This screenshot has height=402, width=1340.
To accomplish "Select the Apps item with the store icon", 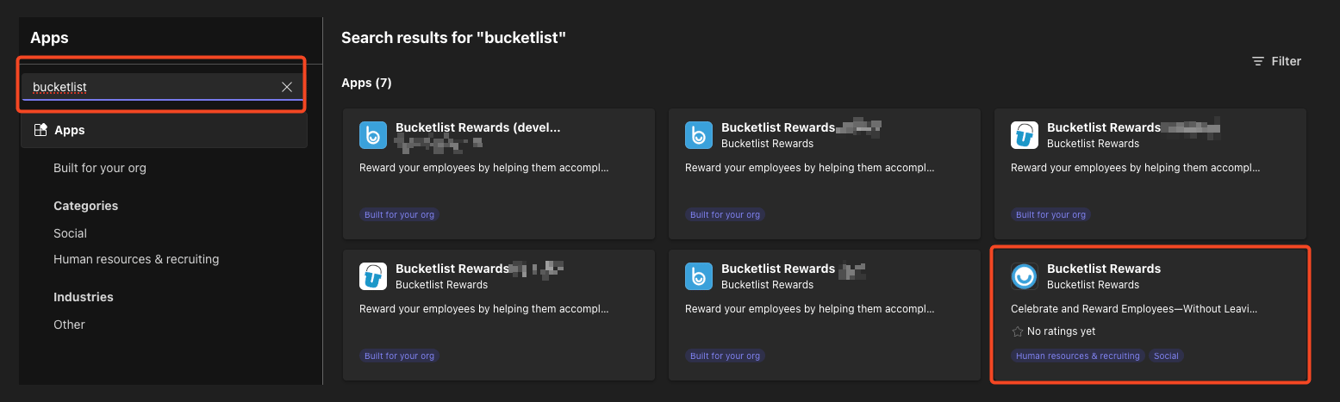I will pos(164,130).
